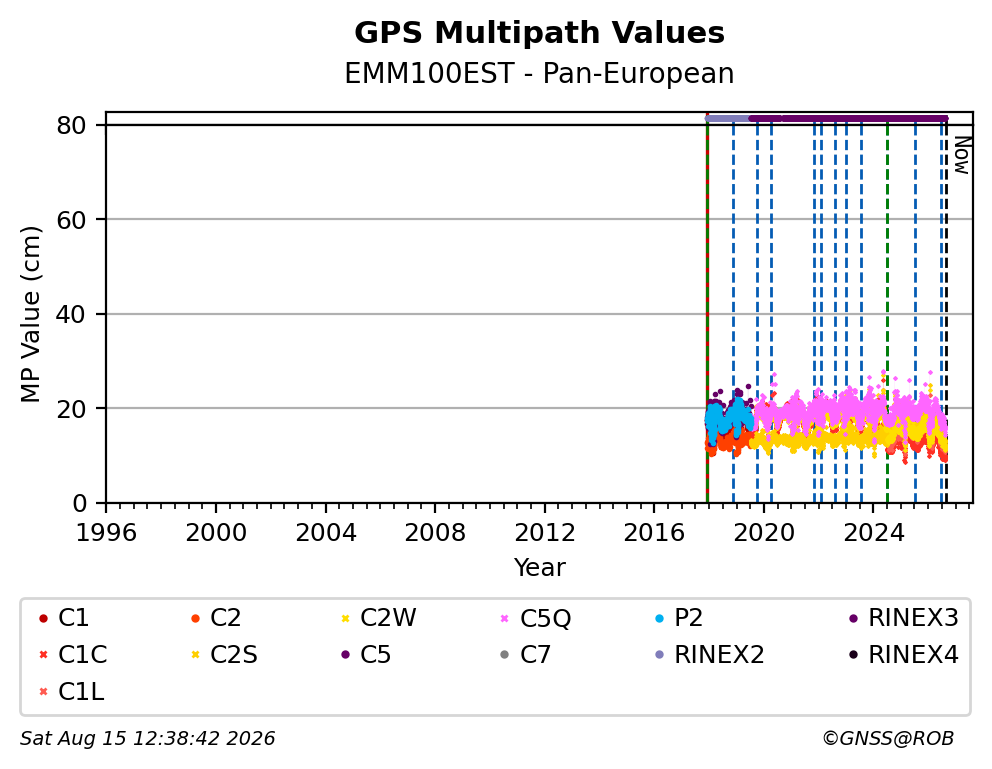Viewport: 992px width, 769px height.
Task: Click the C5Q pink cross marker
Action: tap(504, 618)
